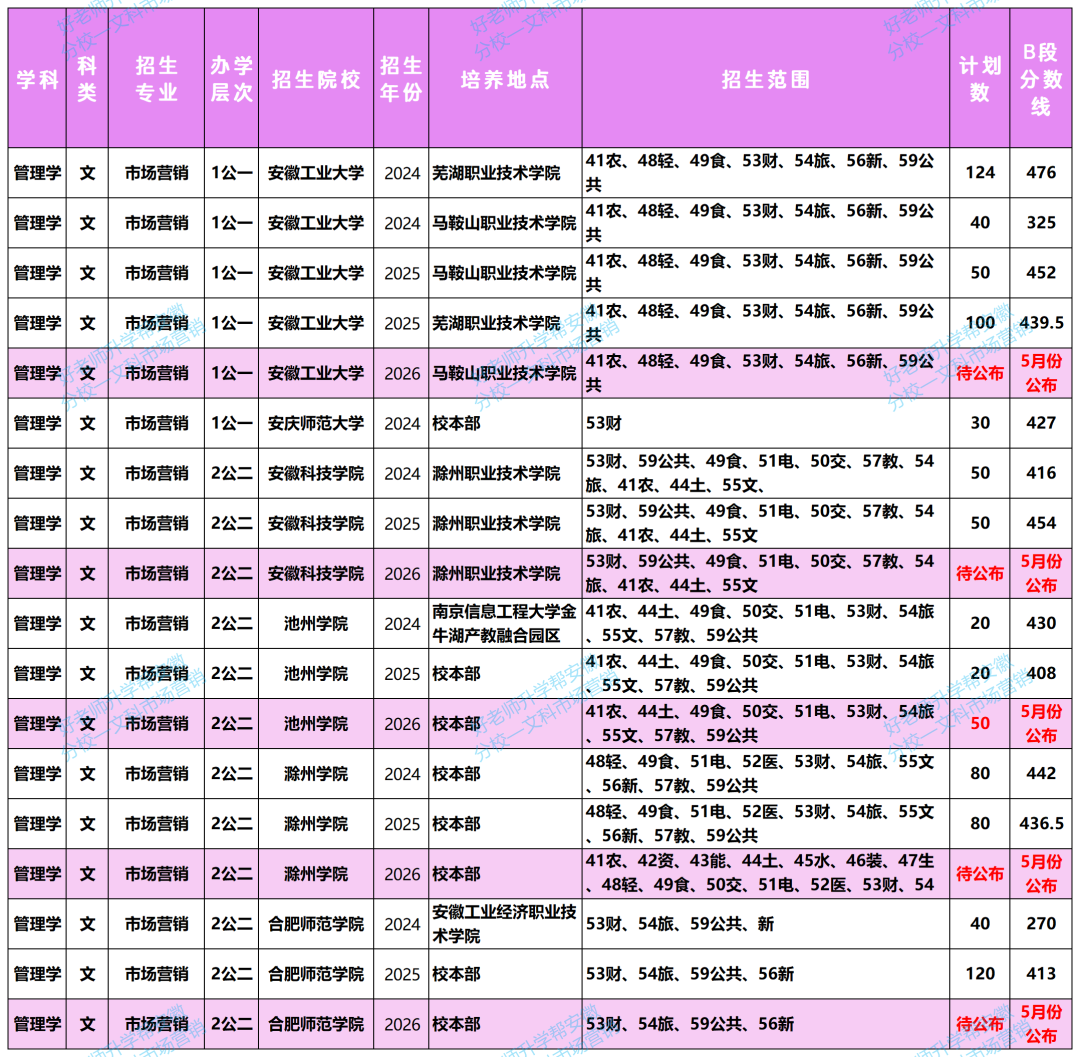Select the score cell 270

tap(1041, 923)
